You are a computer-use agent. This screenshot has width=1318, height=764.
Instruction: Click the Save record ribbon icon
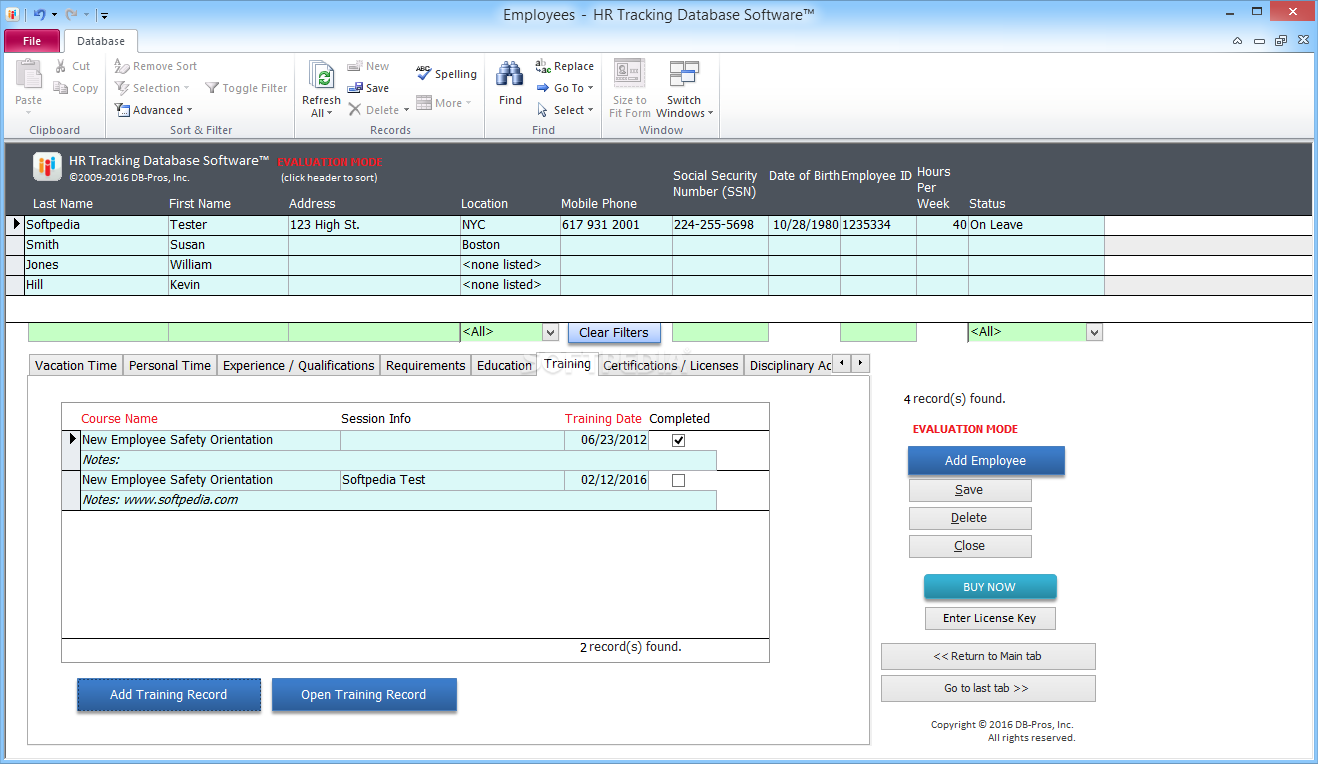(x=354, y=88)
